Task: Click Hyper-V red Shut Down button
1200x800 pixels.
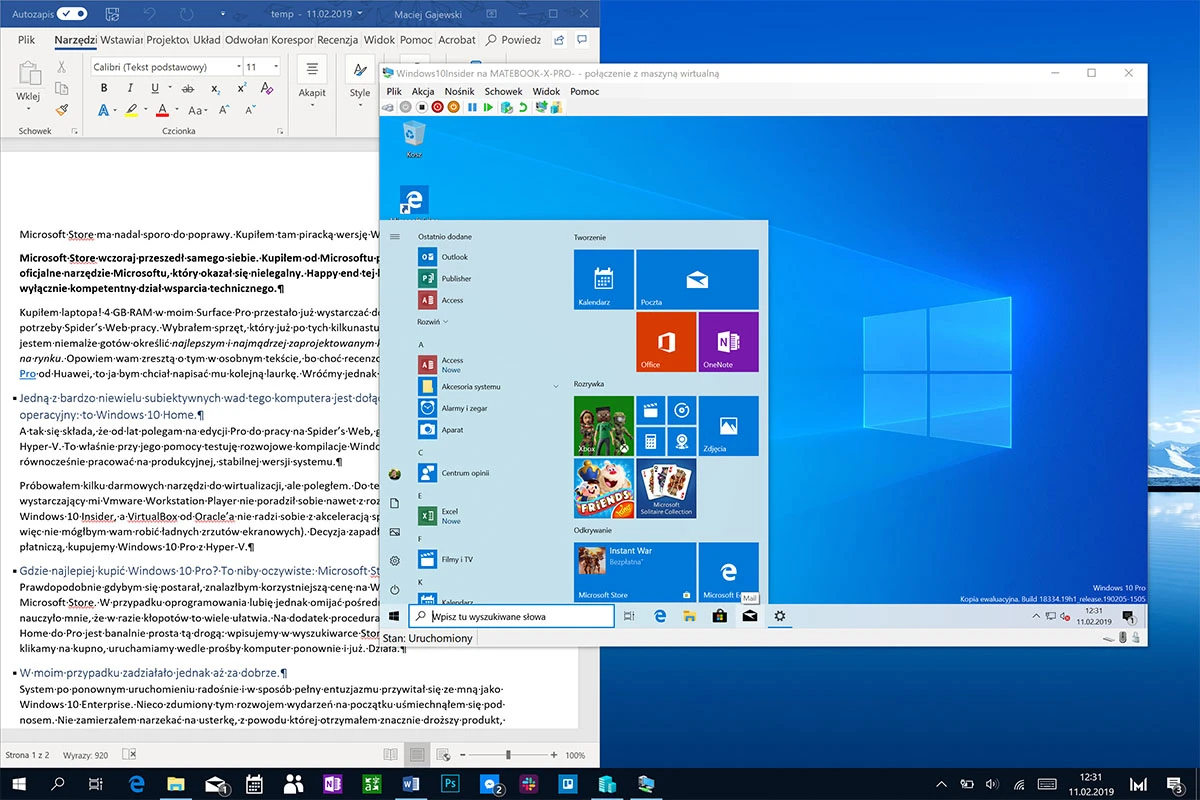Action: pyautogui.click(x=438, y=107)
